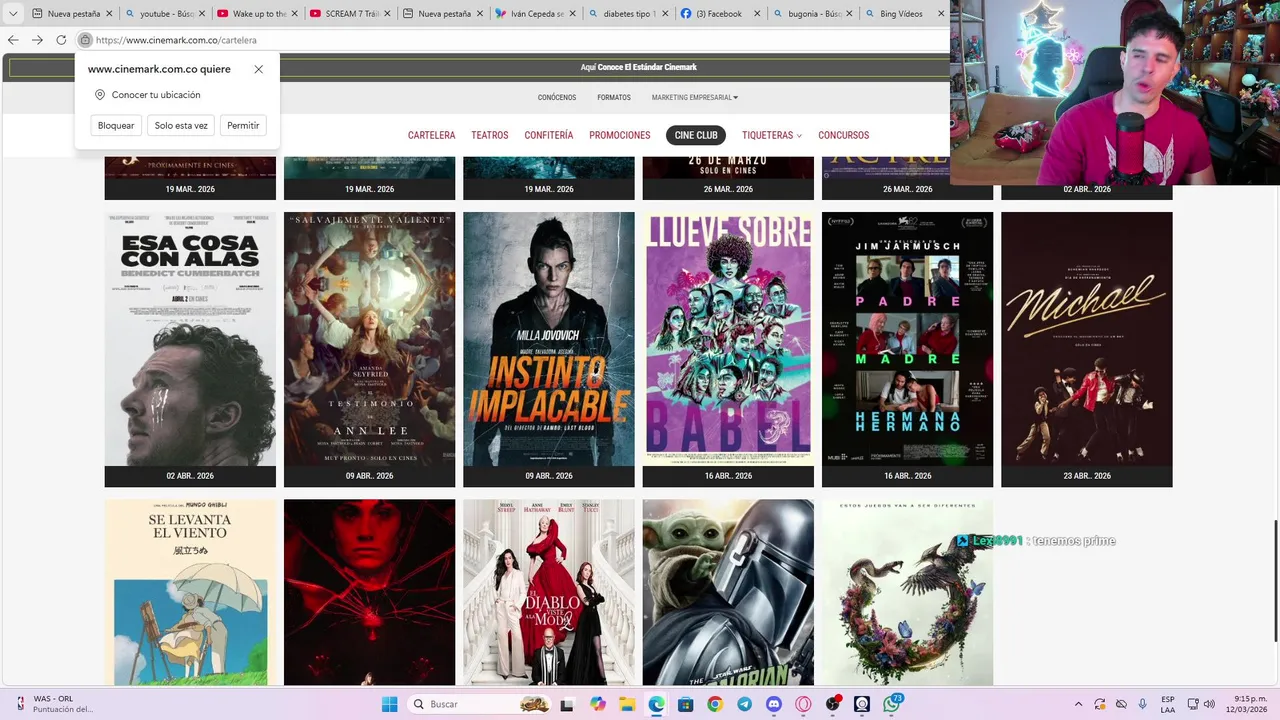Open File Explorer from the taskbar
Image resolution: width=1280 pixels, height=720 pixels.
[x=627, y=704]
